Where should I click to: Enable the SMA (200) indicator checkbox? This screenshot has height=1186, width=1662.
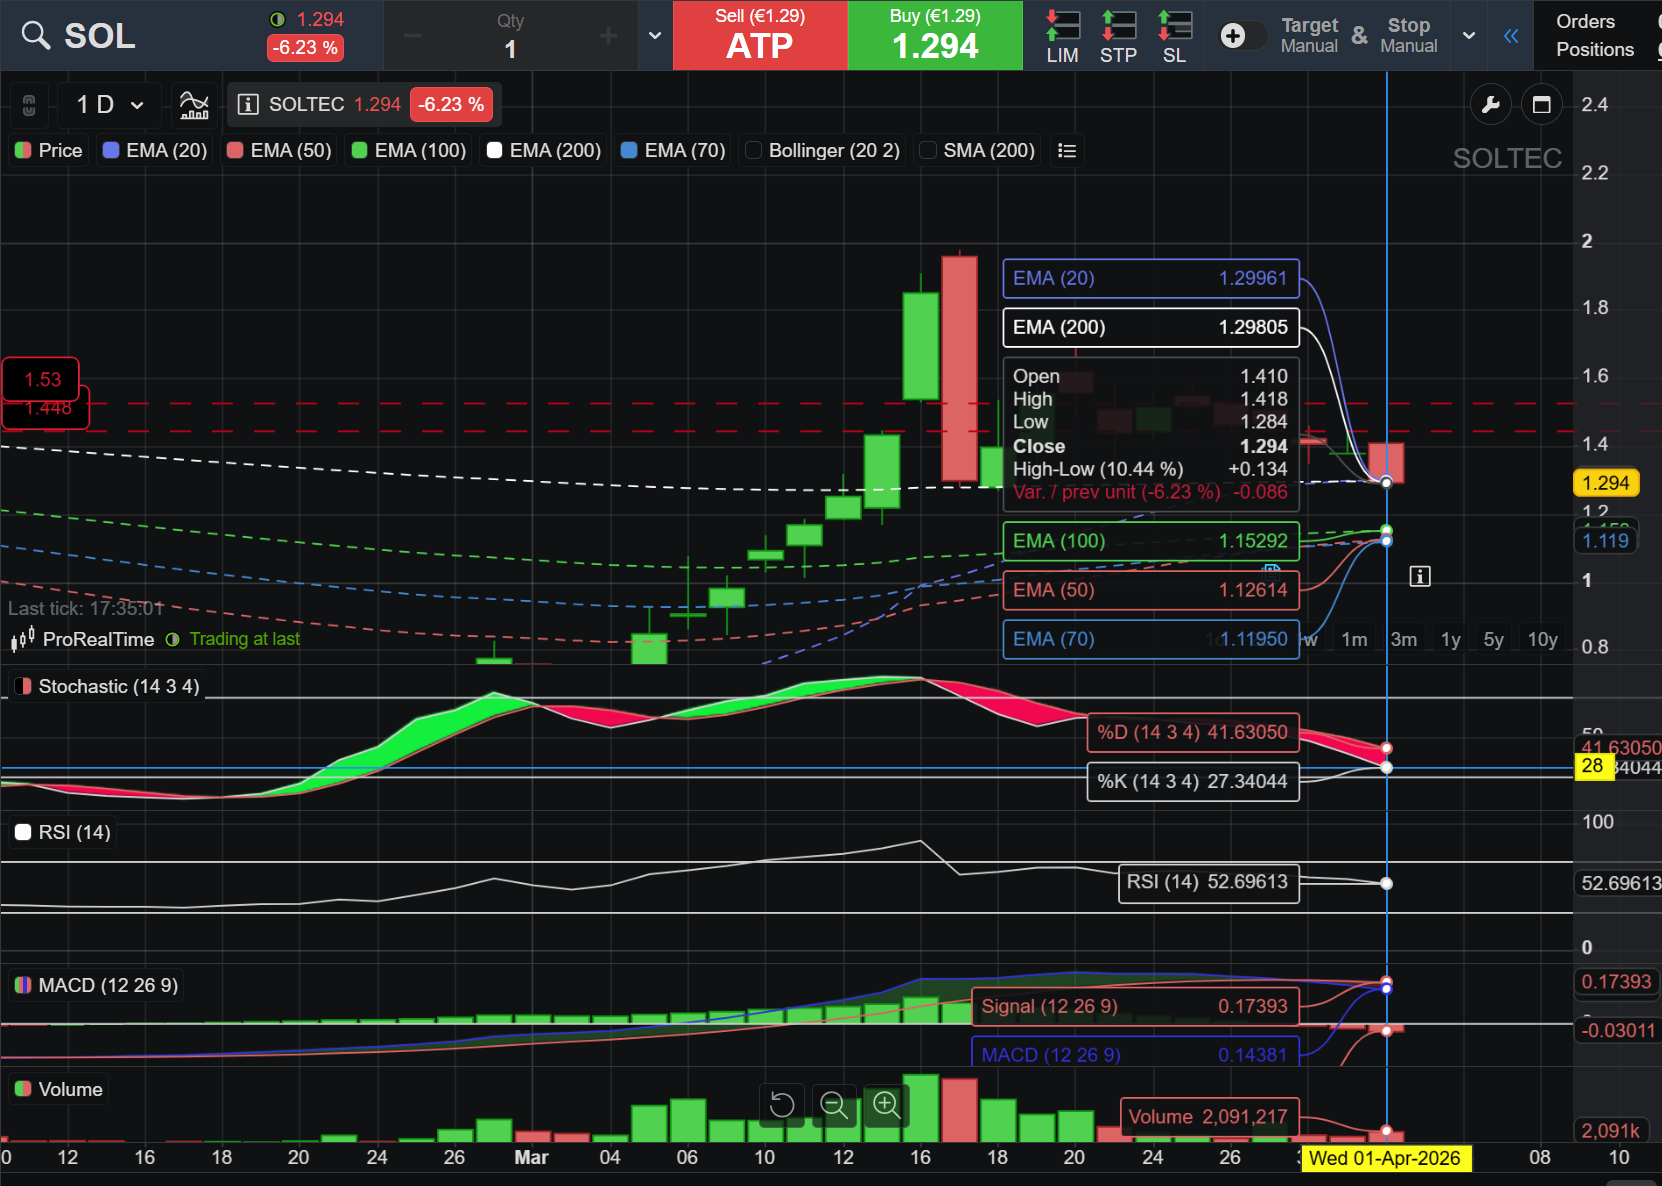tap(928, 150)
